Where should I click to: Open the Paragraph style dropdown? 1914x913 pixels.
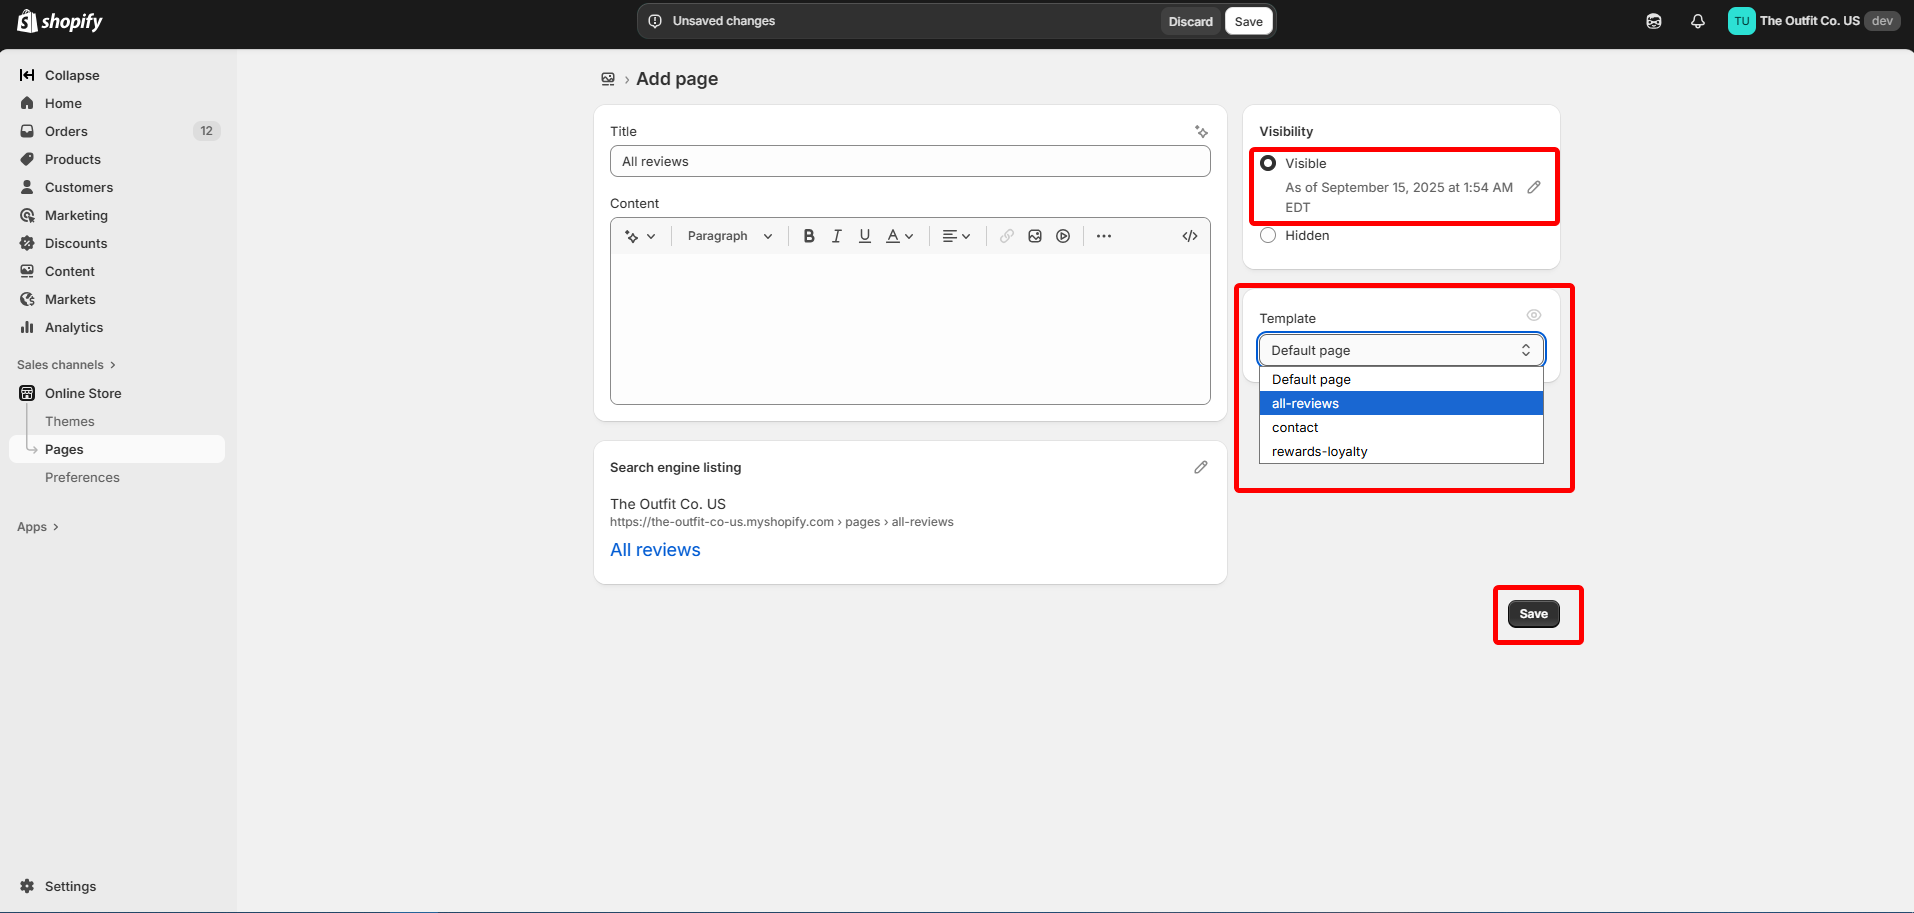pyautogui.click(x=730, y=236)
